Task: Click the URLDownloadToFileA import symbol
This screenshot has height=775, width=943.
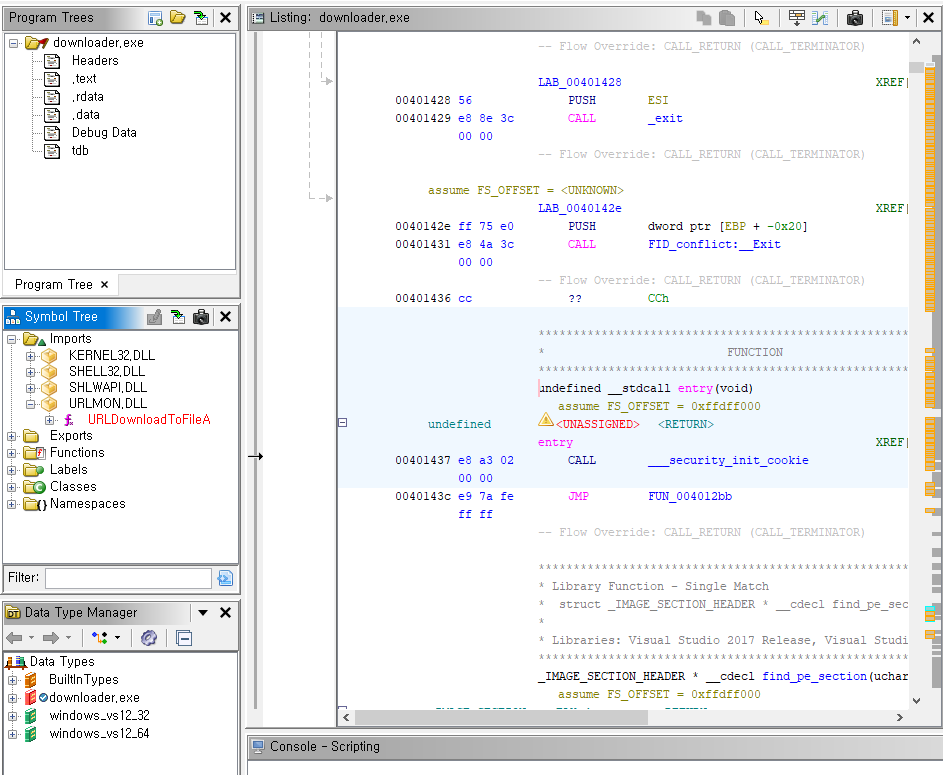Action: click(149, 420)
